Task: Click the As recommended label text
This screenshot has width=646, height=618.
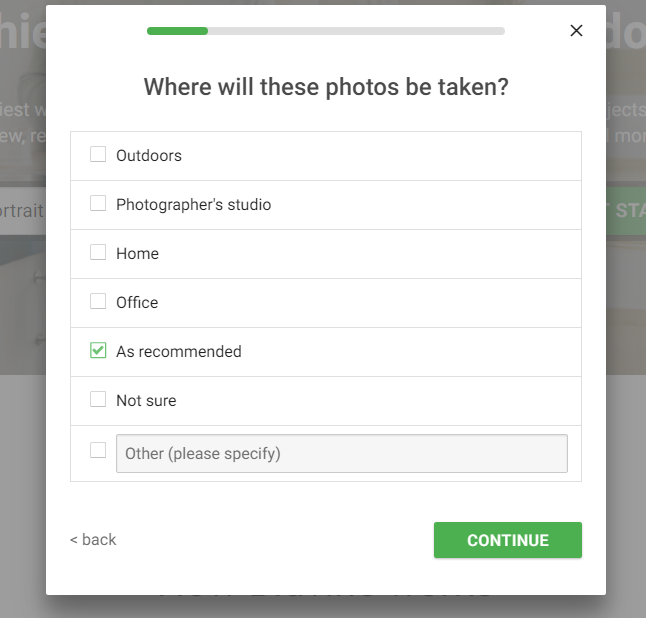Action: coord(179,352)
